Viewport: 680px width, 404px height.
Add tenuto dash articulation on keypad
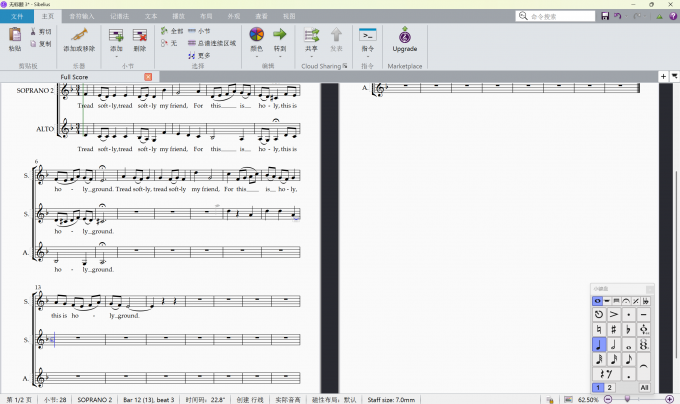644,314
